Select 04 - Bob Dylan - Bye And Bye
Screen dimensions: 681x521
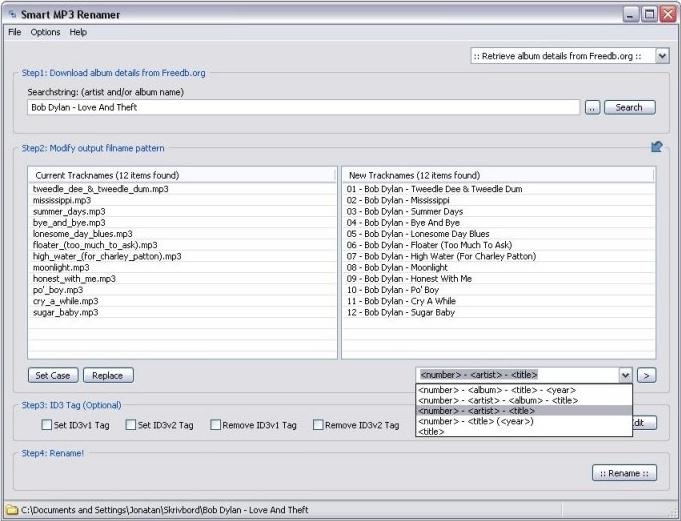point(498,223)
